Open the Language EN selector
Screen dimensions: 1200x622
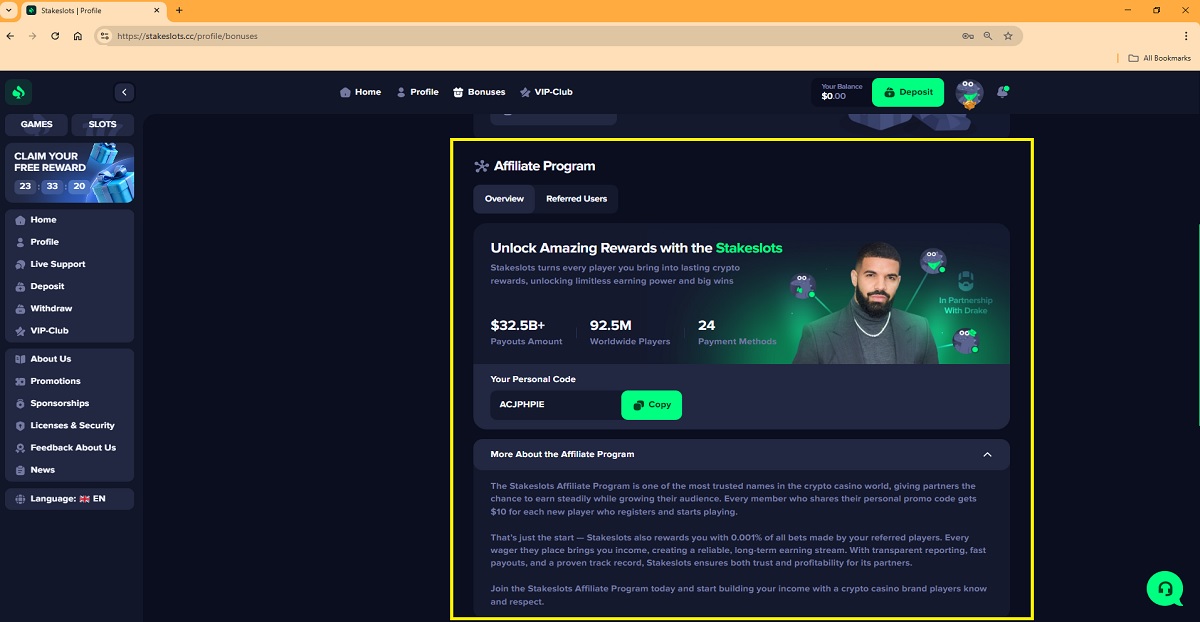(x=69, y=498)
